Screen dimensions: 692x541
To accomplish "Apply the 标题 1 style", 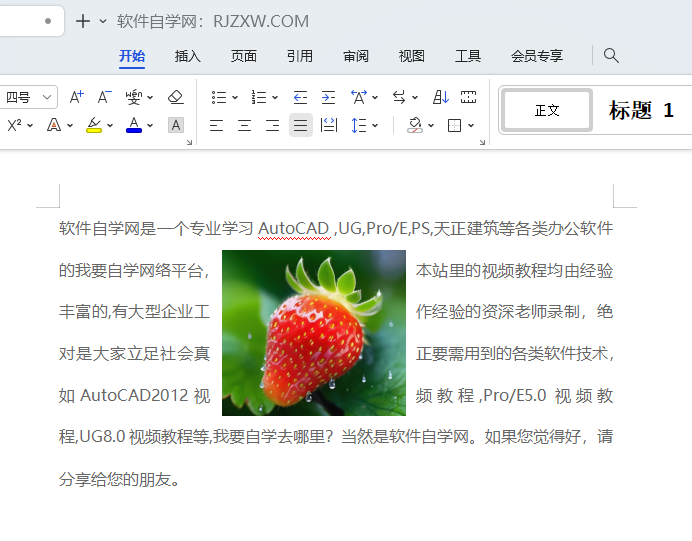I will (x=641, y=110).
